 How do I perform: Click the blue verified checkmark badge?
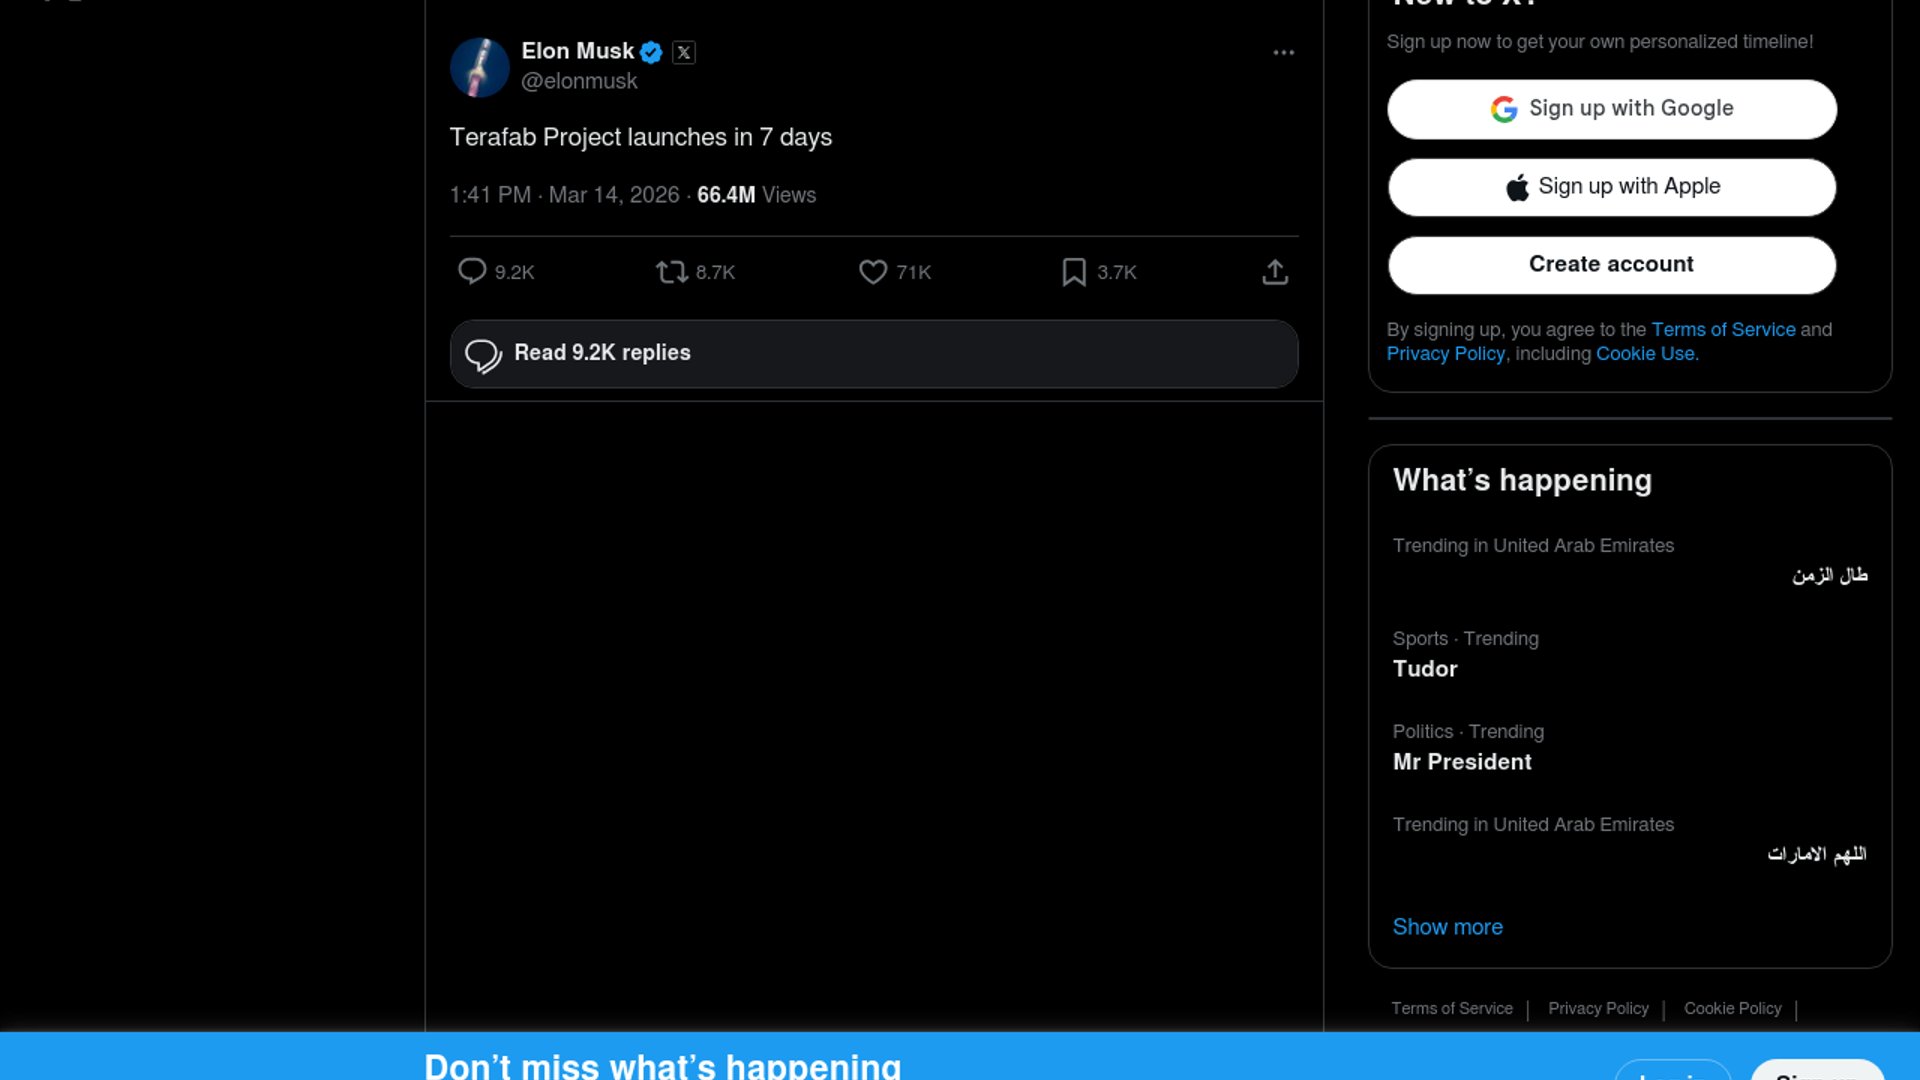point(651,52)
